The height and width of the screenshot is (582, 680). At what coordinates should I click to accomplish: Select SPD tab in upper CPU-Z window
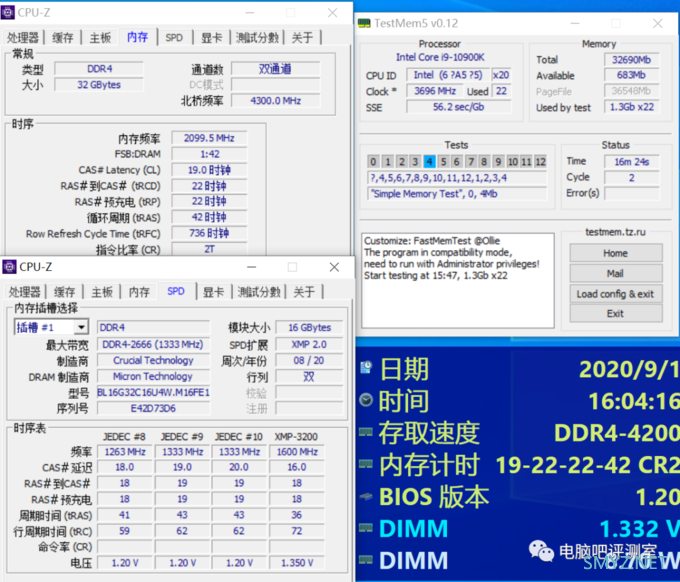[174, 38]
